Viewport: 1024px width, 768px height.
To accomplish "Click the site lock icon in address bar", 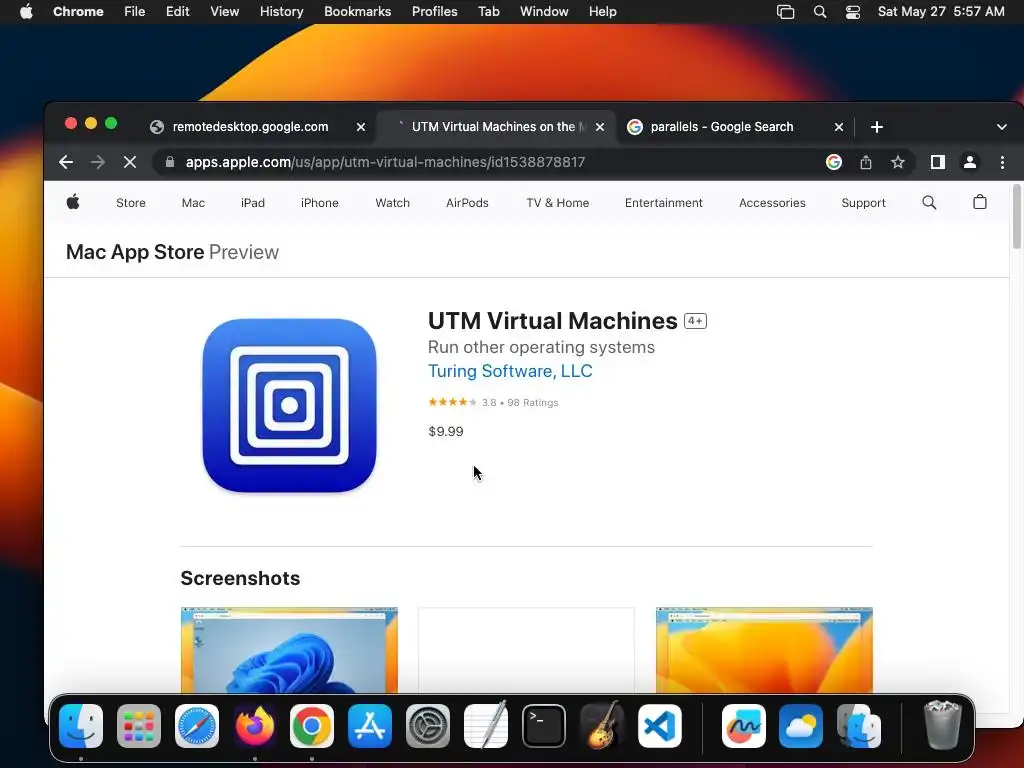I will click(x=170, y=162).
